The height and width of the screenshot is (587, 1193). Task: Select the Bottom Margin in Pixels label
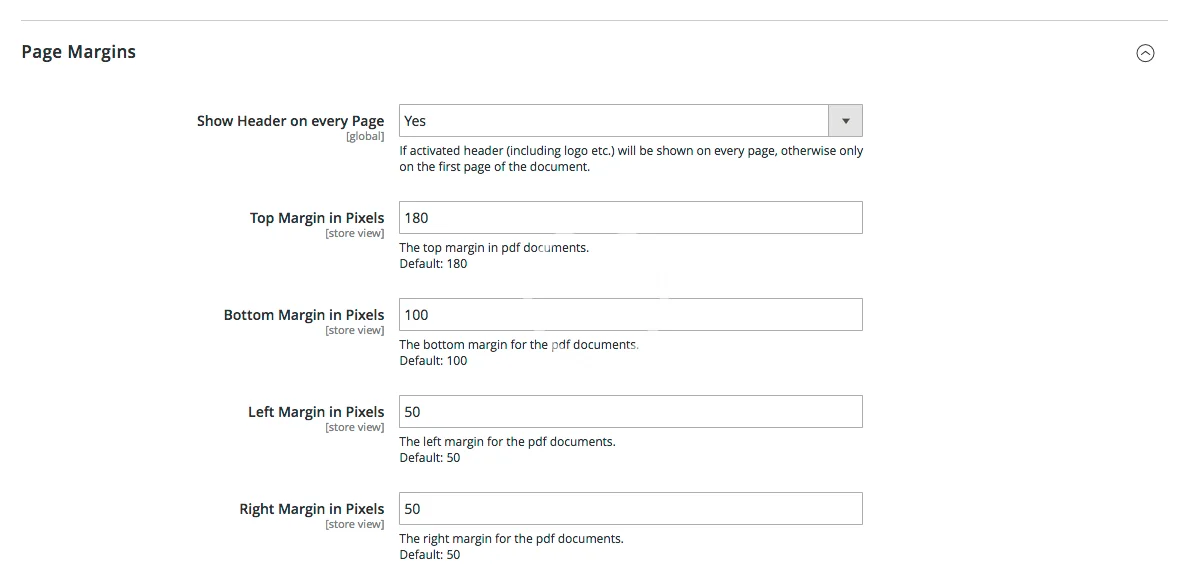[x=304, y=315]
